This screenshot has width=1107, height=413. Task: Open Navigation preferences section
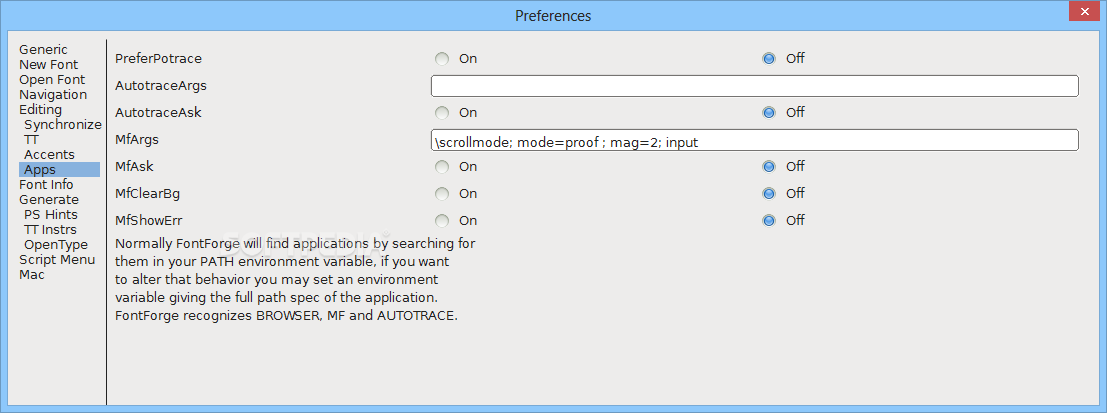tap(53, 95)
